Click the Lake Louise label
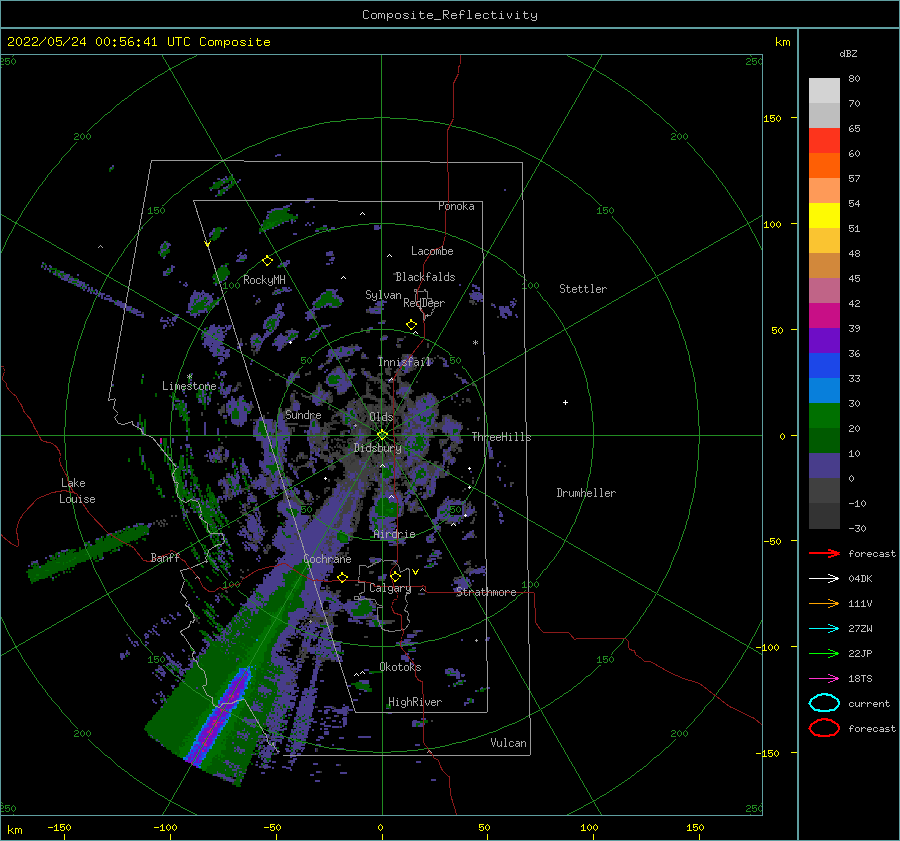Screen dimensions: 900x841 point(77,491)
